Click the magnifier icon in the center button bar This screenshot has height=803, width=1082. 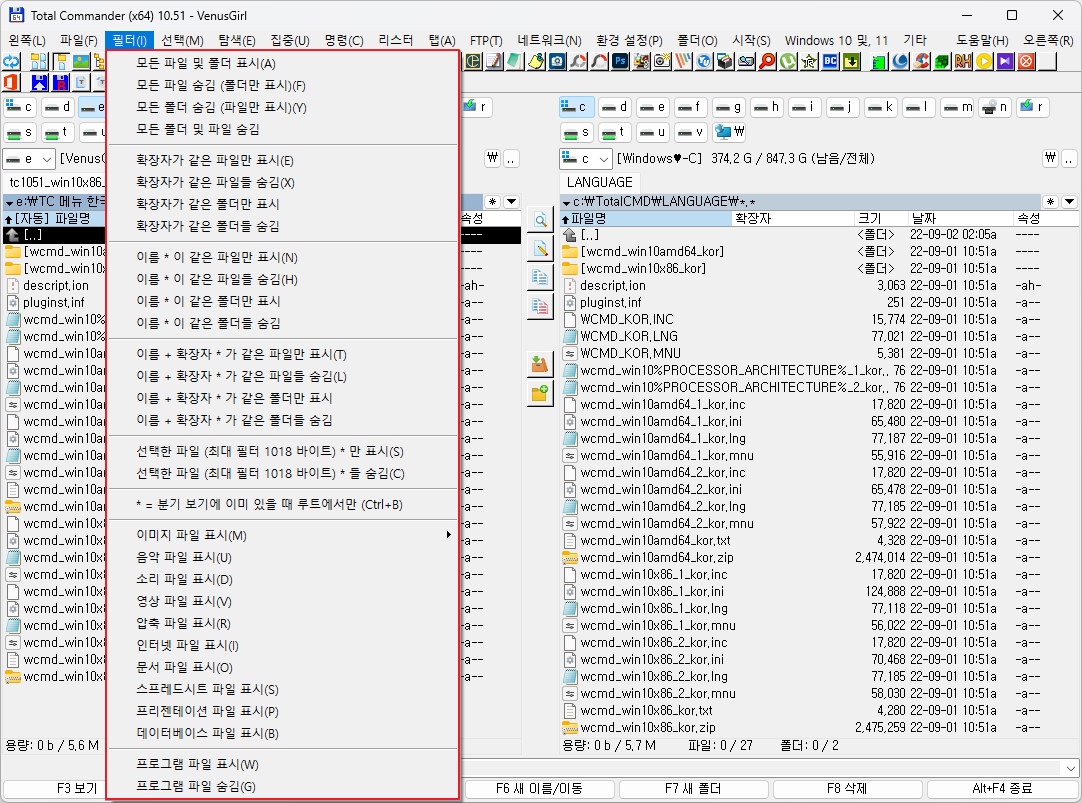pyautogui.click(x=540, y=221)
